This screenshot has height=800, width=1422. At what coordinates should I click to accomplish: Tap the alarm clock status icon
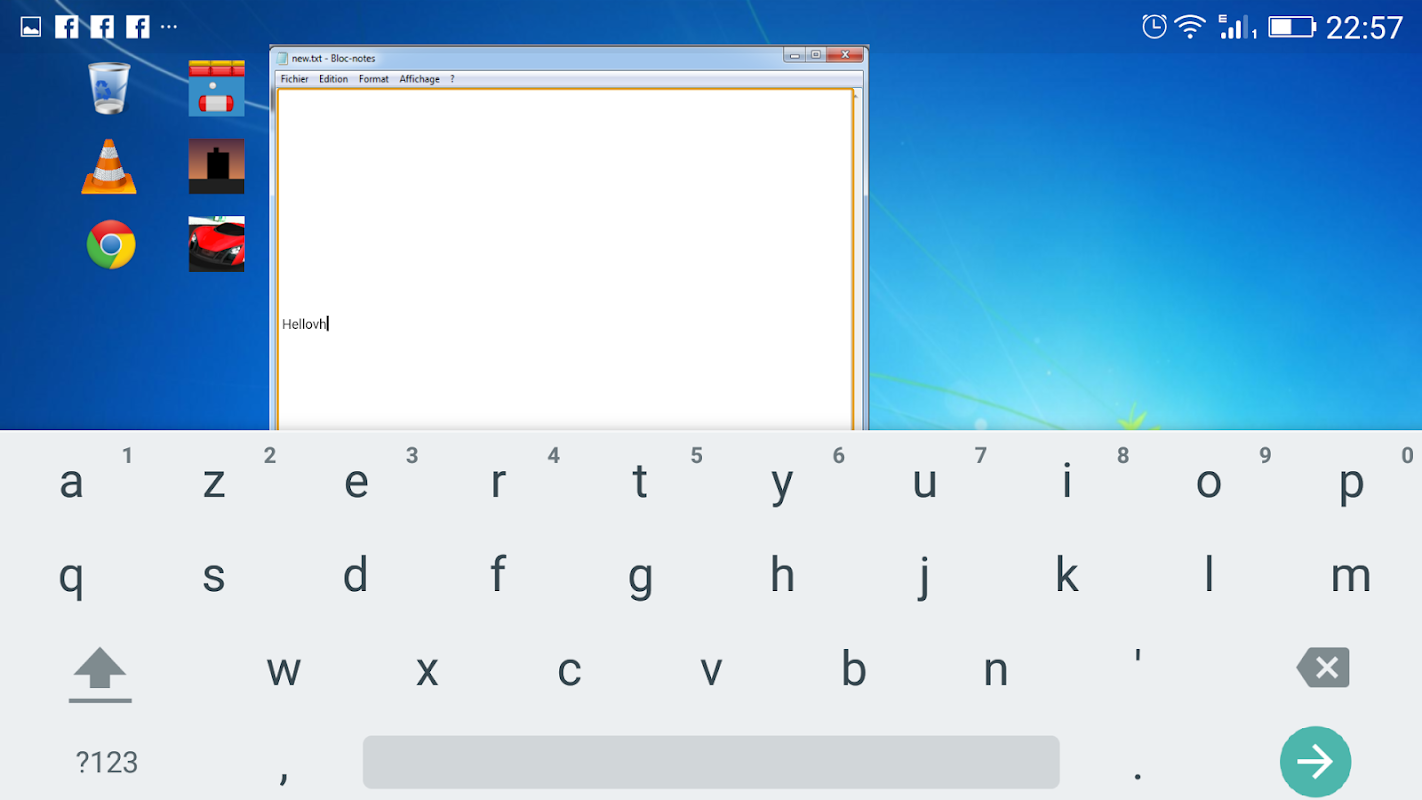pos(1154,26)
